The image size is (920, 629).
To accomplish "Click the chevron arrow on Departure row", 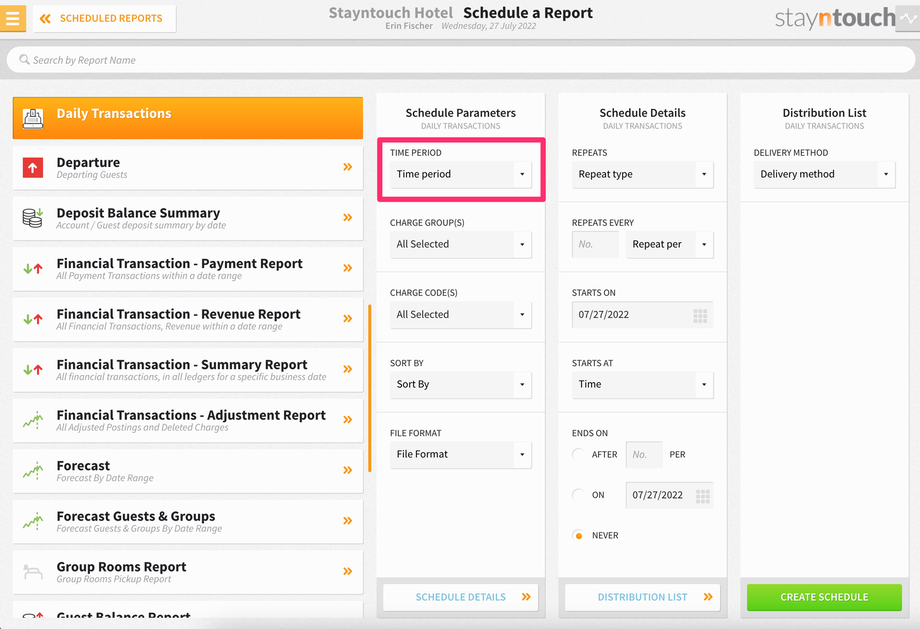I will click(348, 167).
